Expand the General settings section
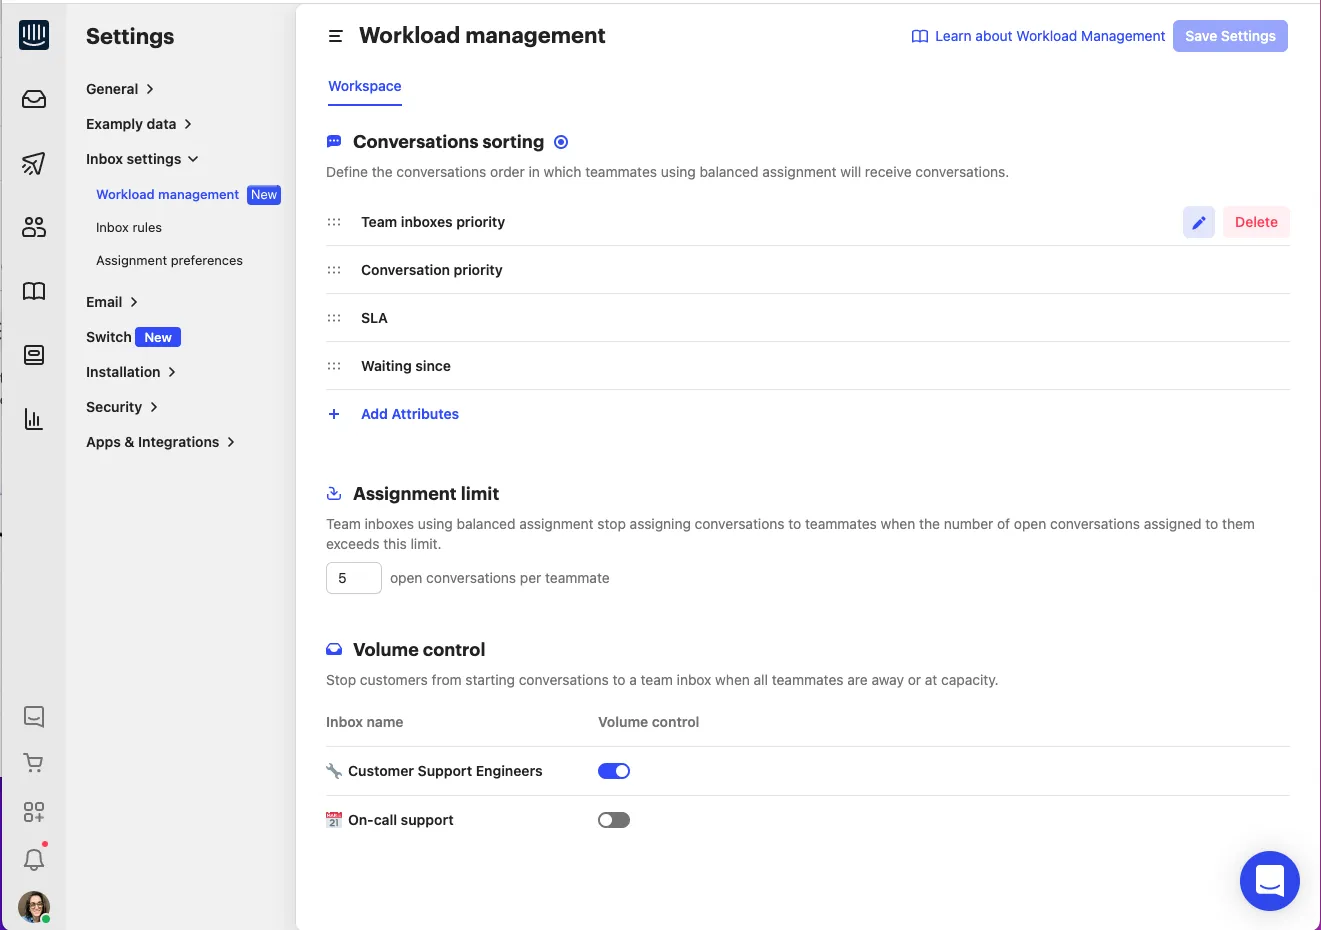Viewport: 1321px width, 930px height. point(120,89)
